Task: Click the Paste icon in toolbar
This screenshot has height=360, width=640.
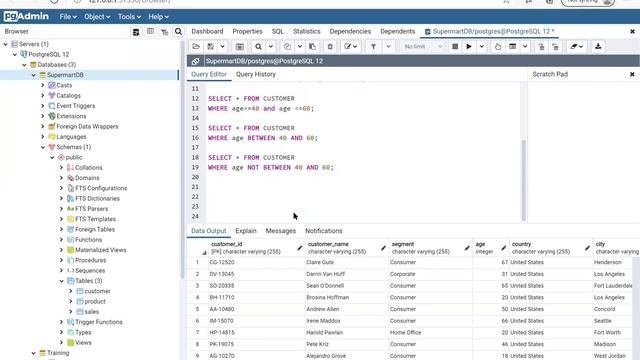Action: 313,47
